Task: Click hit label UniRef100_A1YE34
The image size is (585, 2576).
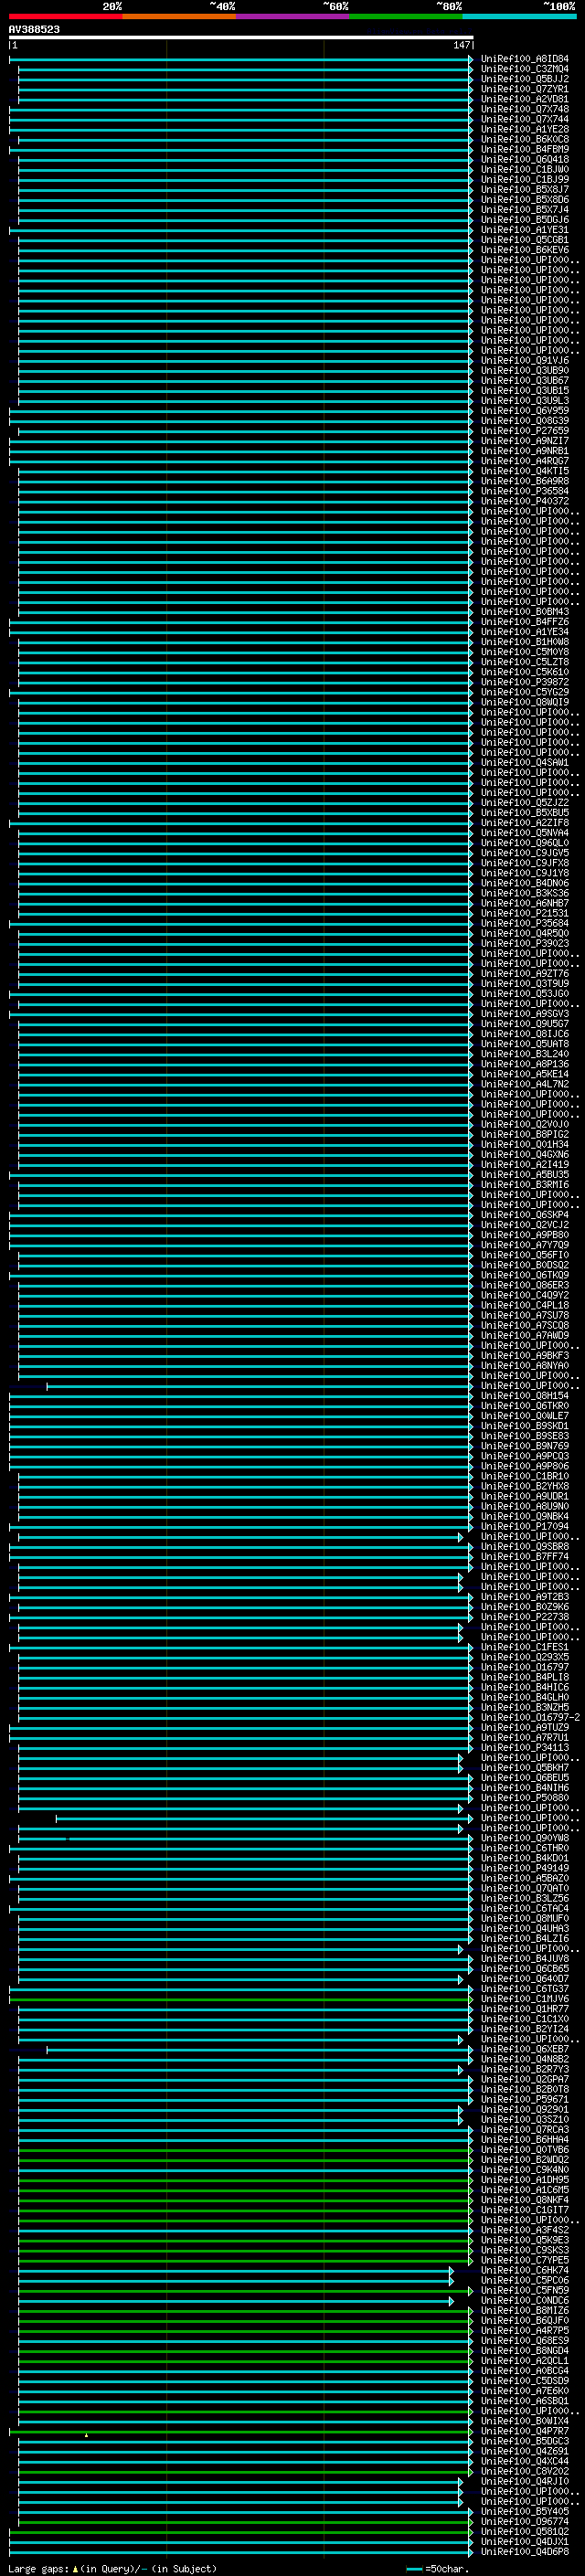Action: pos(525,632)
